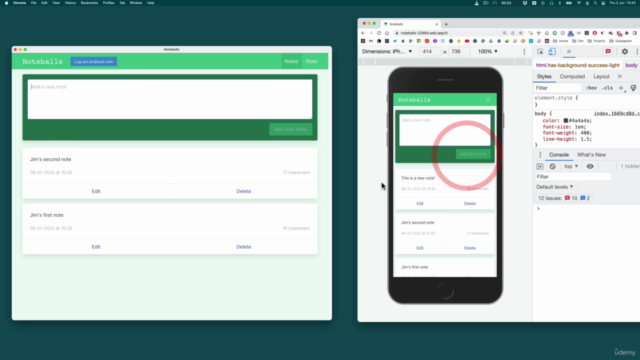Click the Chrome address bar URL
640x360 pixels.
424,33
